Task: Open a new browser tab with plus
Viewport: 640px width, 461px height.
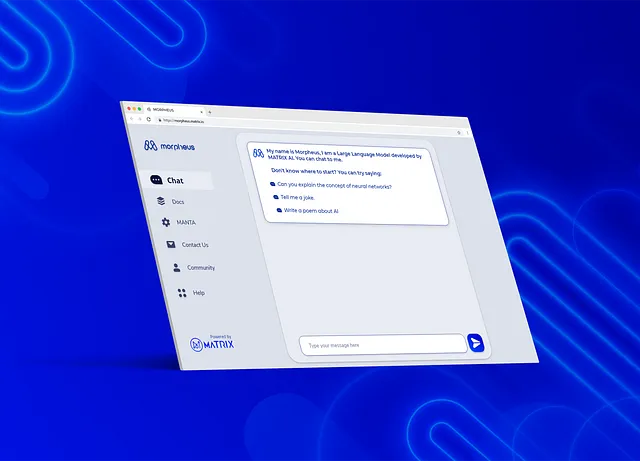Action: pos(210,112)
